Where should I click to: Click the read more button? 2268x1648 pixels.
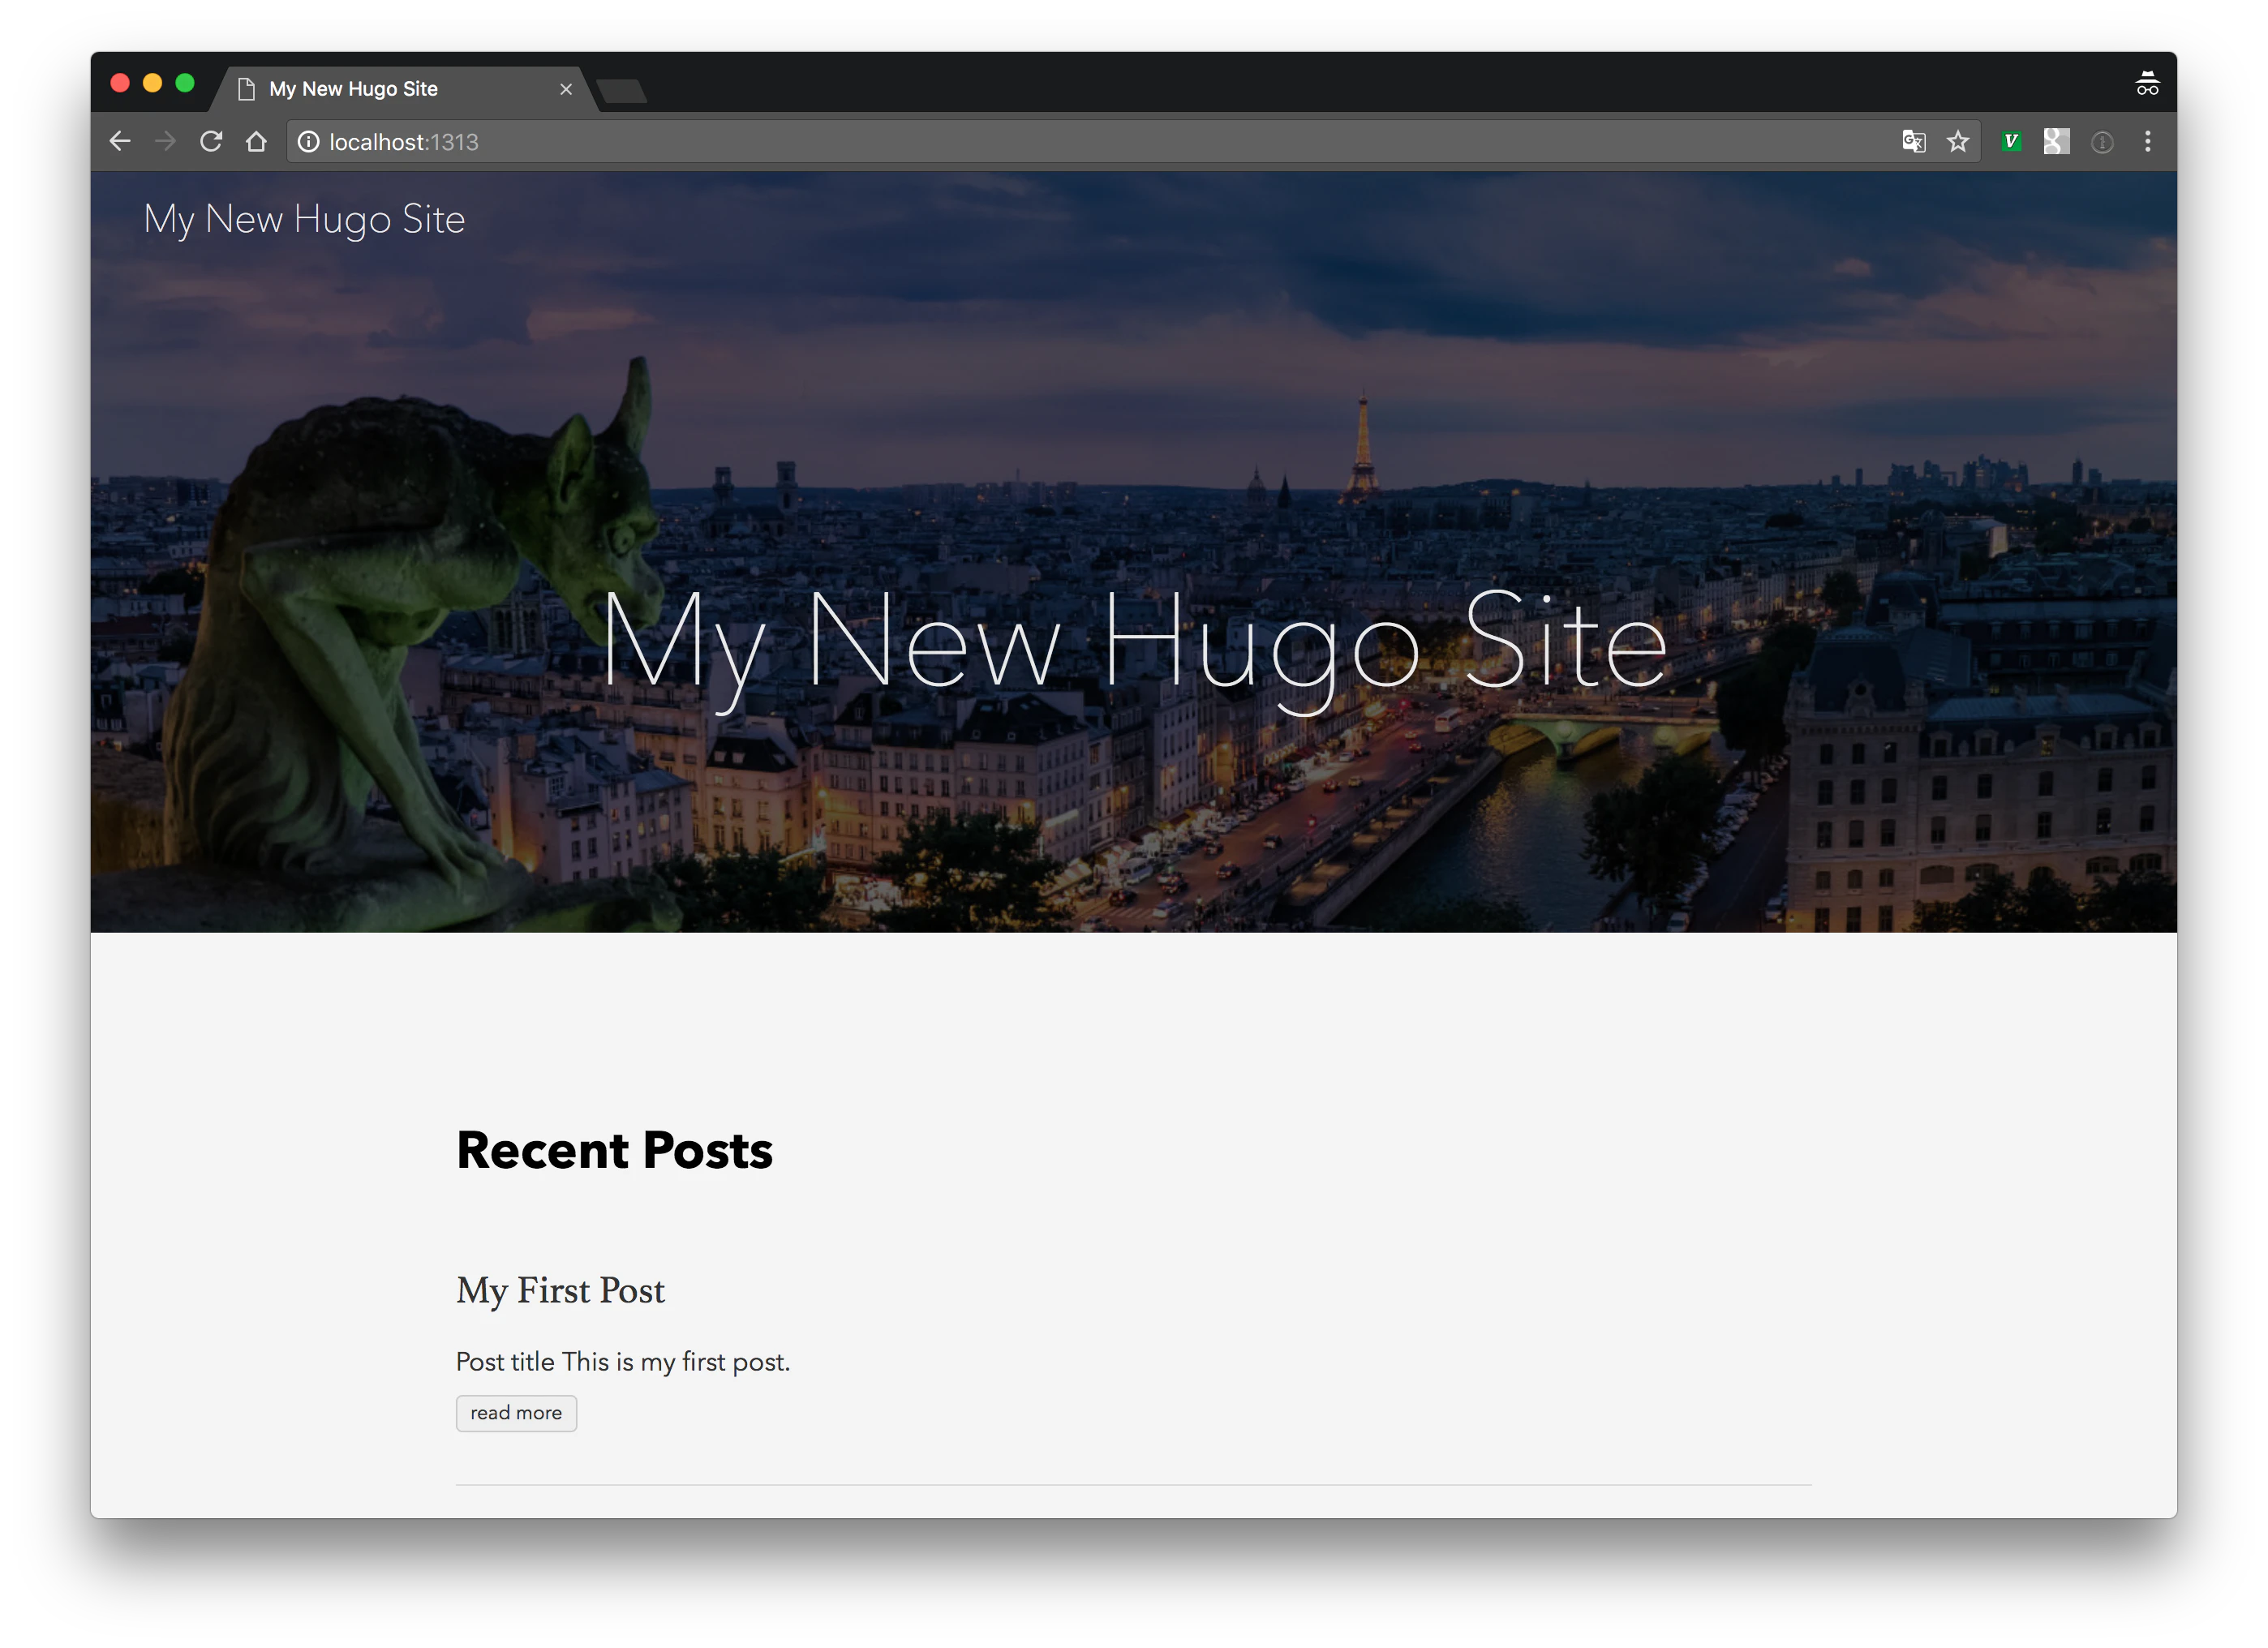point(516,1413)
